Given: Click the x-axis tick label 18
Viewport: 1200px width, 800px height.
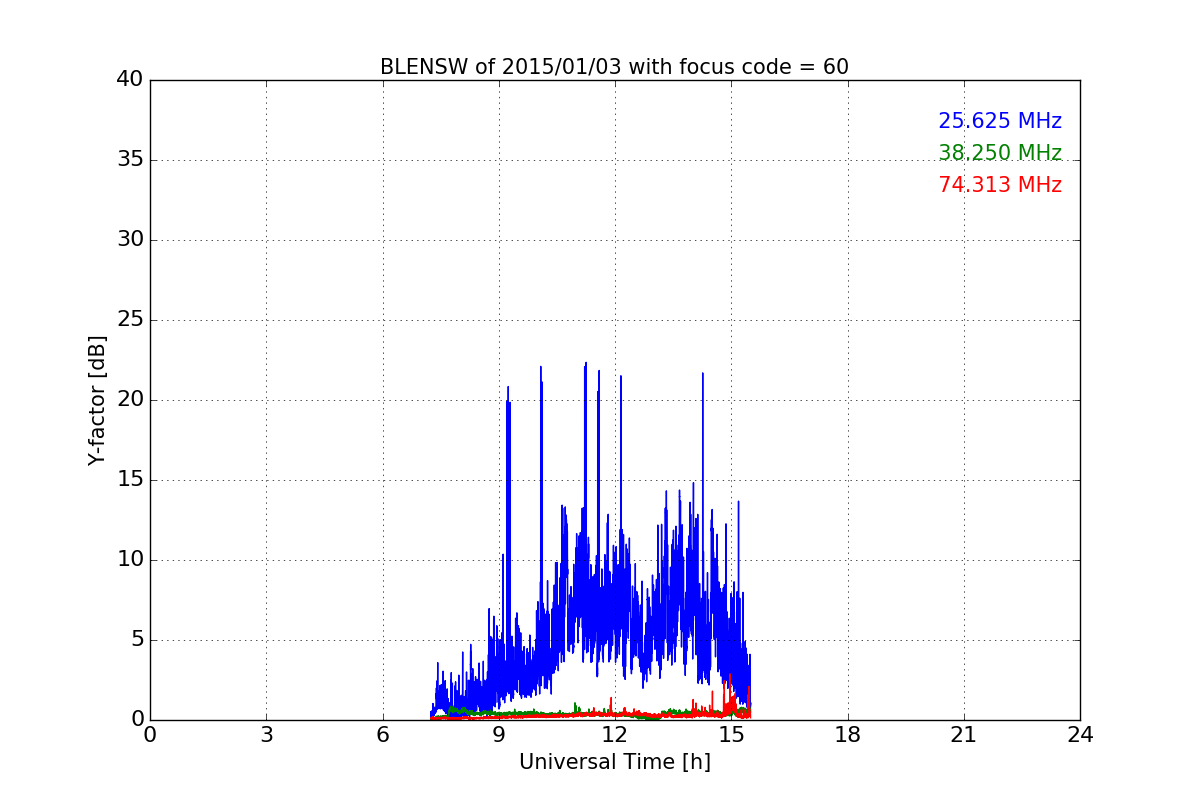Looking at the screenshot, I should click(x=847, y=735).
